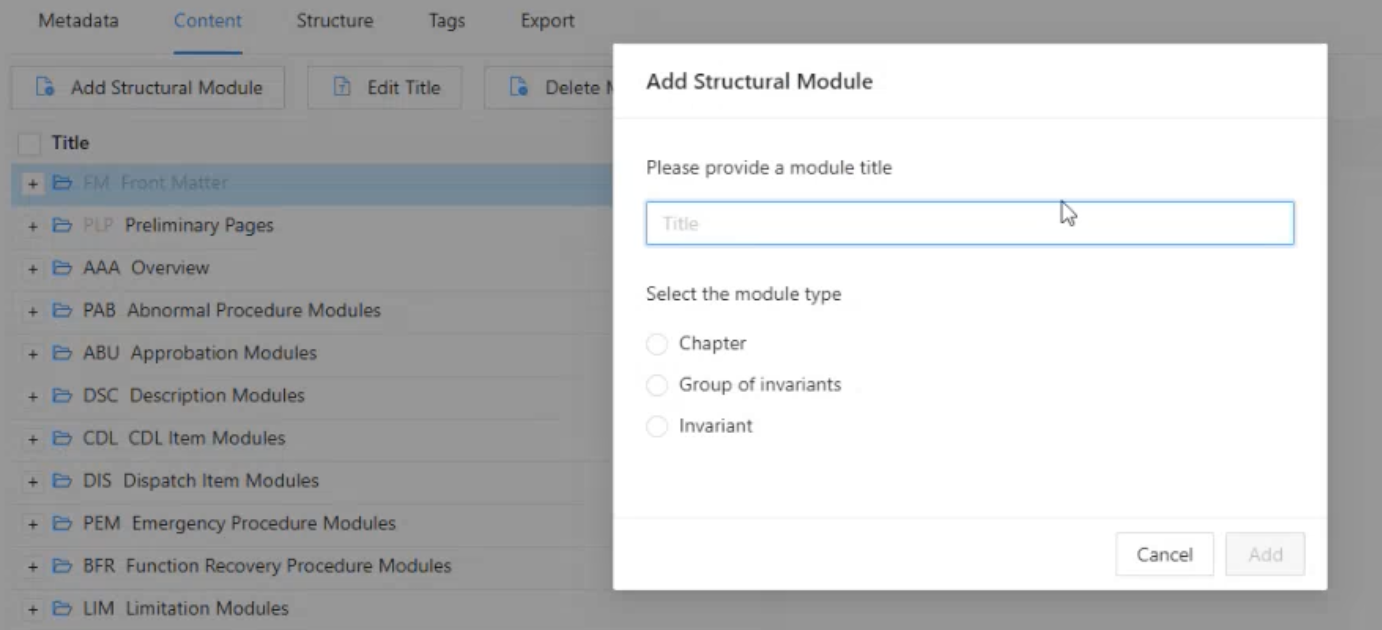Screen dimensions: 1382x630
Task: Click the Preliminary Pages folder icon
Action: pyautogui.click(x=62, y=226)
